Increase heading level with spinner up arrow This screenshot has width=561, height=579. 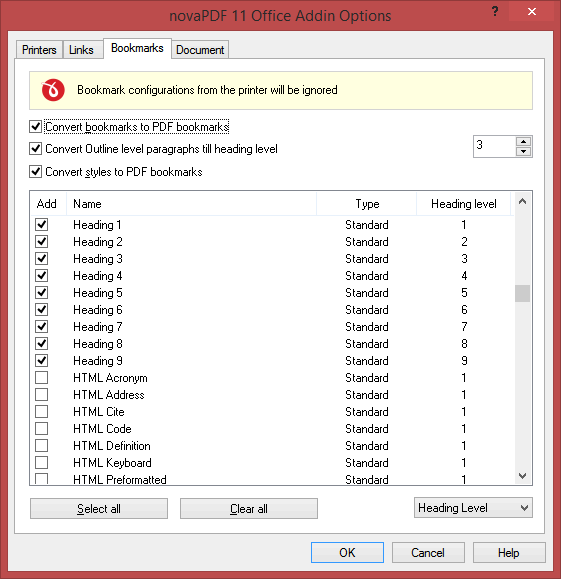click(523, 142)
